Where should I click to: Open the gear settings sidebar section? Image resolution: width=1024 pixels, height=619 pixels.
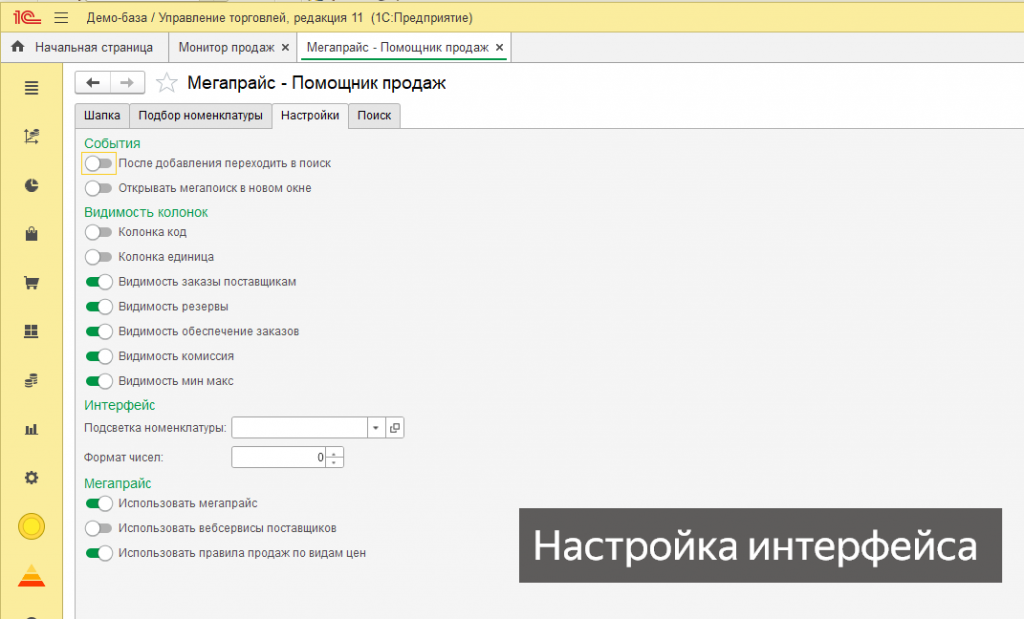(x=31, y=477)
